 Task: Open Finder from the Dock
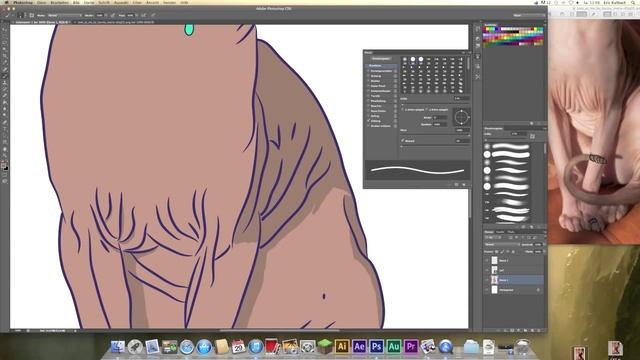pos(118,347)
